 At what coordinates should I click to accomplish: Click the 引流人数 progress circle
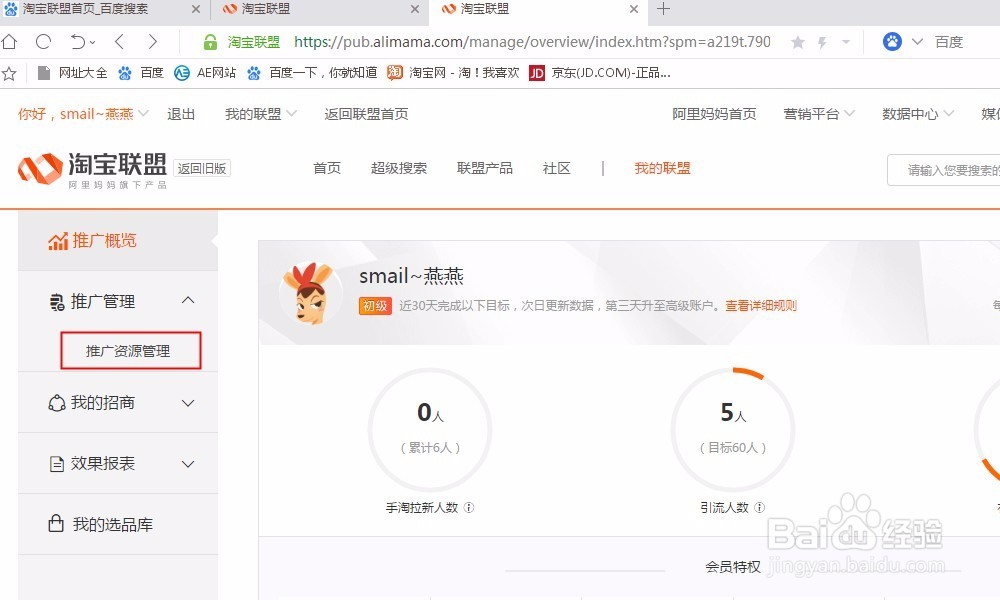(x=733, y=430)
